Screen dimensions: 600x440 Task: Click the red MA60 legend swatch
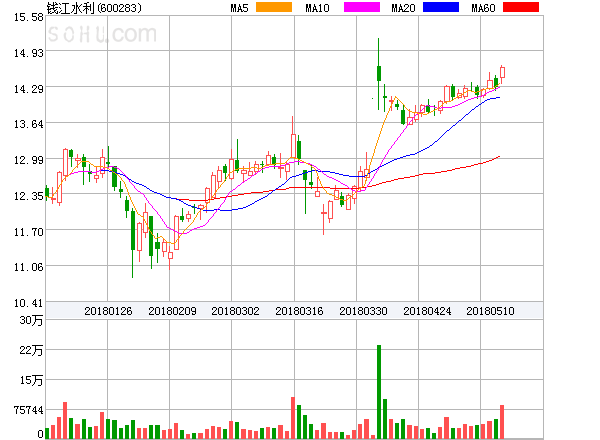(x=521, y=7)
